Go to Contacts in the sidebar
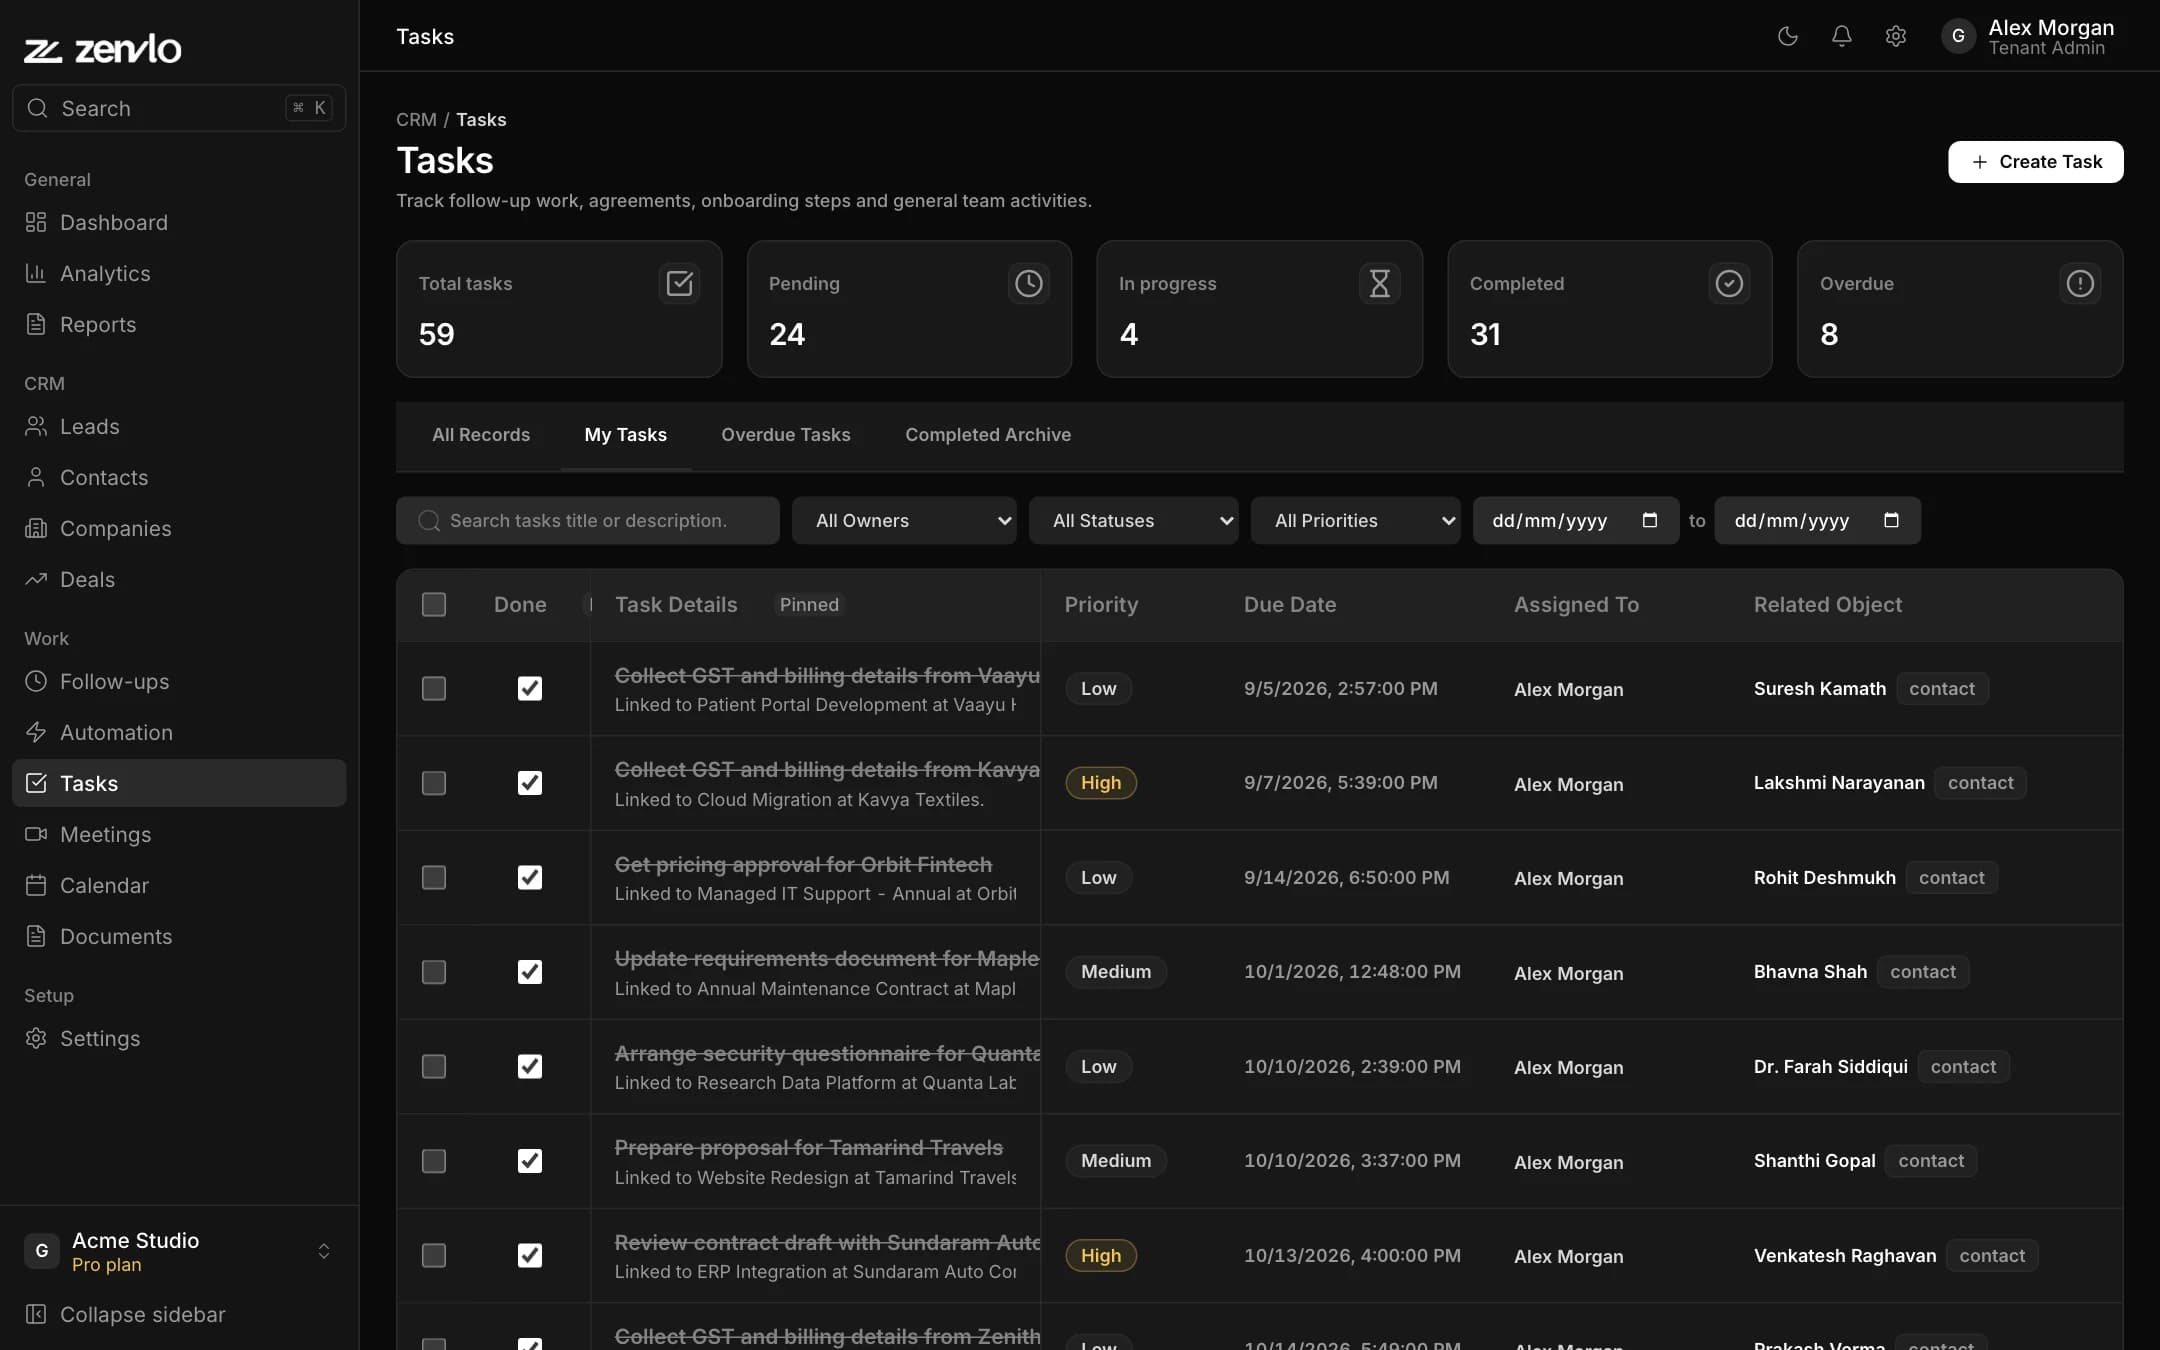Image resolution: width=2160 pixels, height=1350 pixels. point(179,477)
